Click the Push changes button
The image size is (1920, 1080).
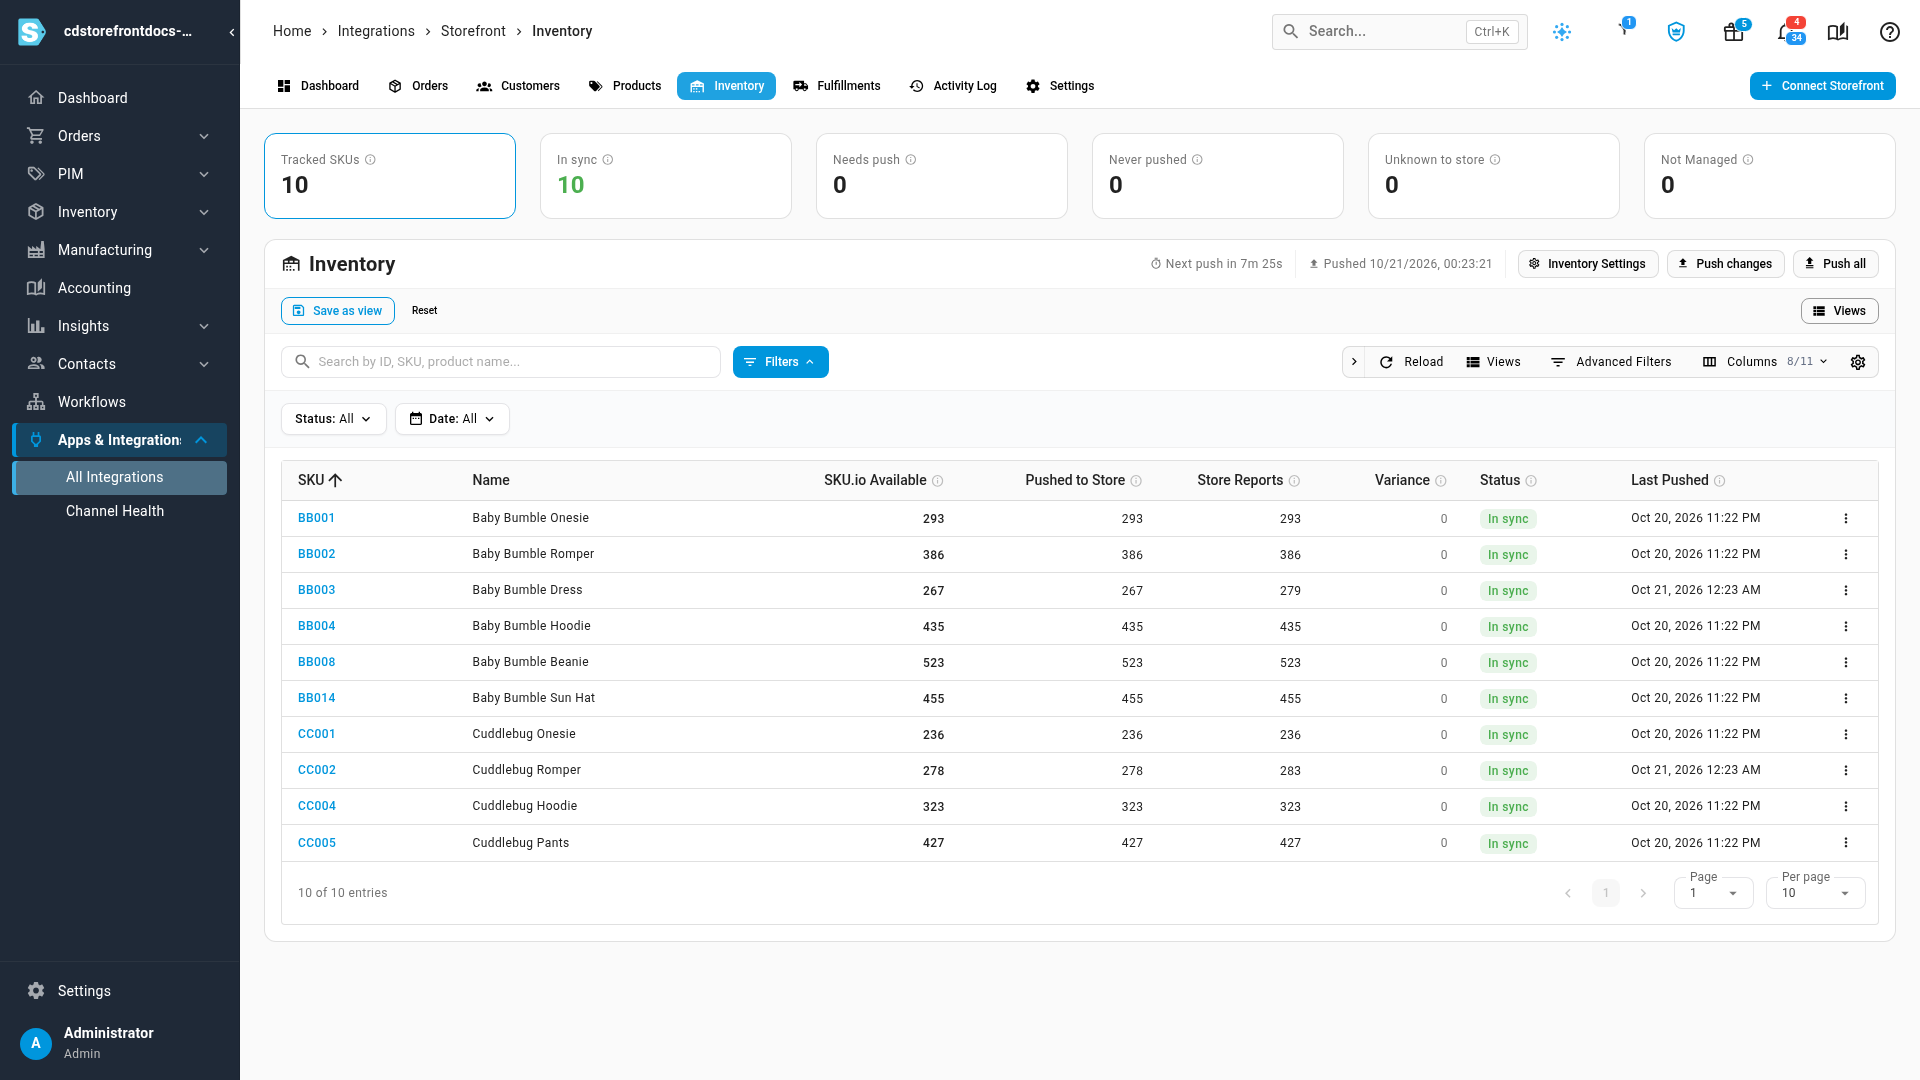(1726, 264)
